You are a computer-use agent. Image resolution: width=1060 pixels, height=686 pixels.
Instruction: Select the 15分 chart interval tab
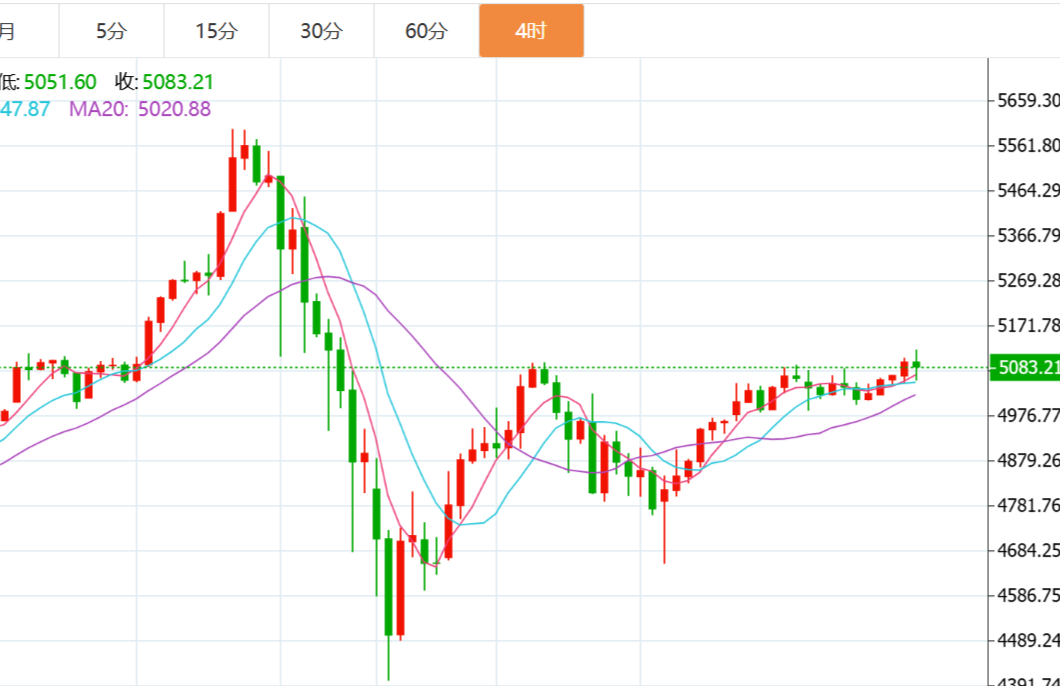pos(216,31)
